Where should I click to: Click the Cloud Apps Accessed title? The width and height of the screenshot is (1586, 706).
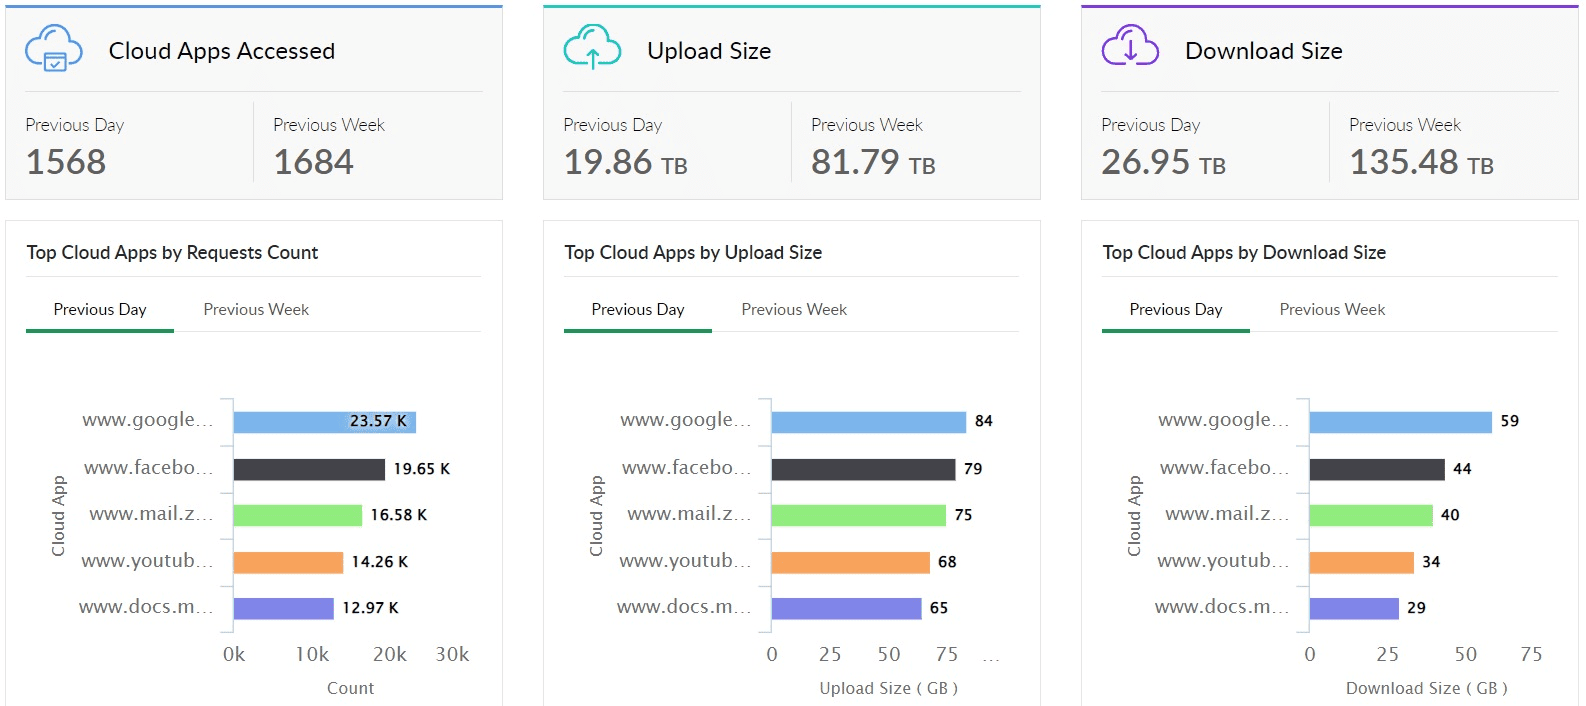[222, 51]
